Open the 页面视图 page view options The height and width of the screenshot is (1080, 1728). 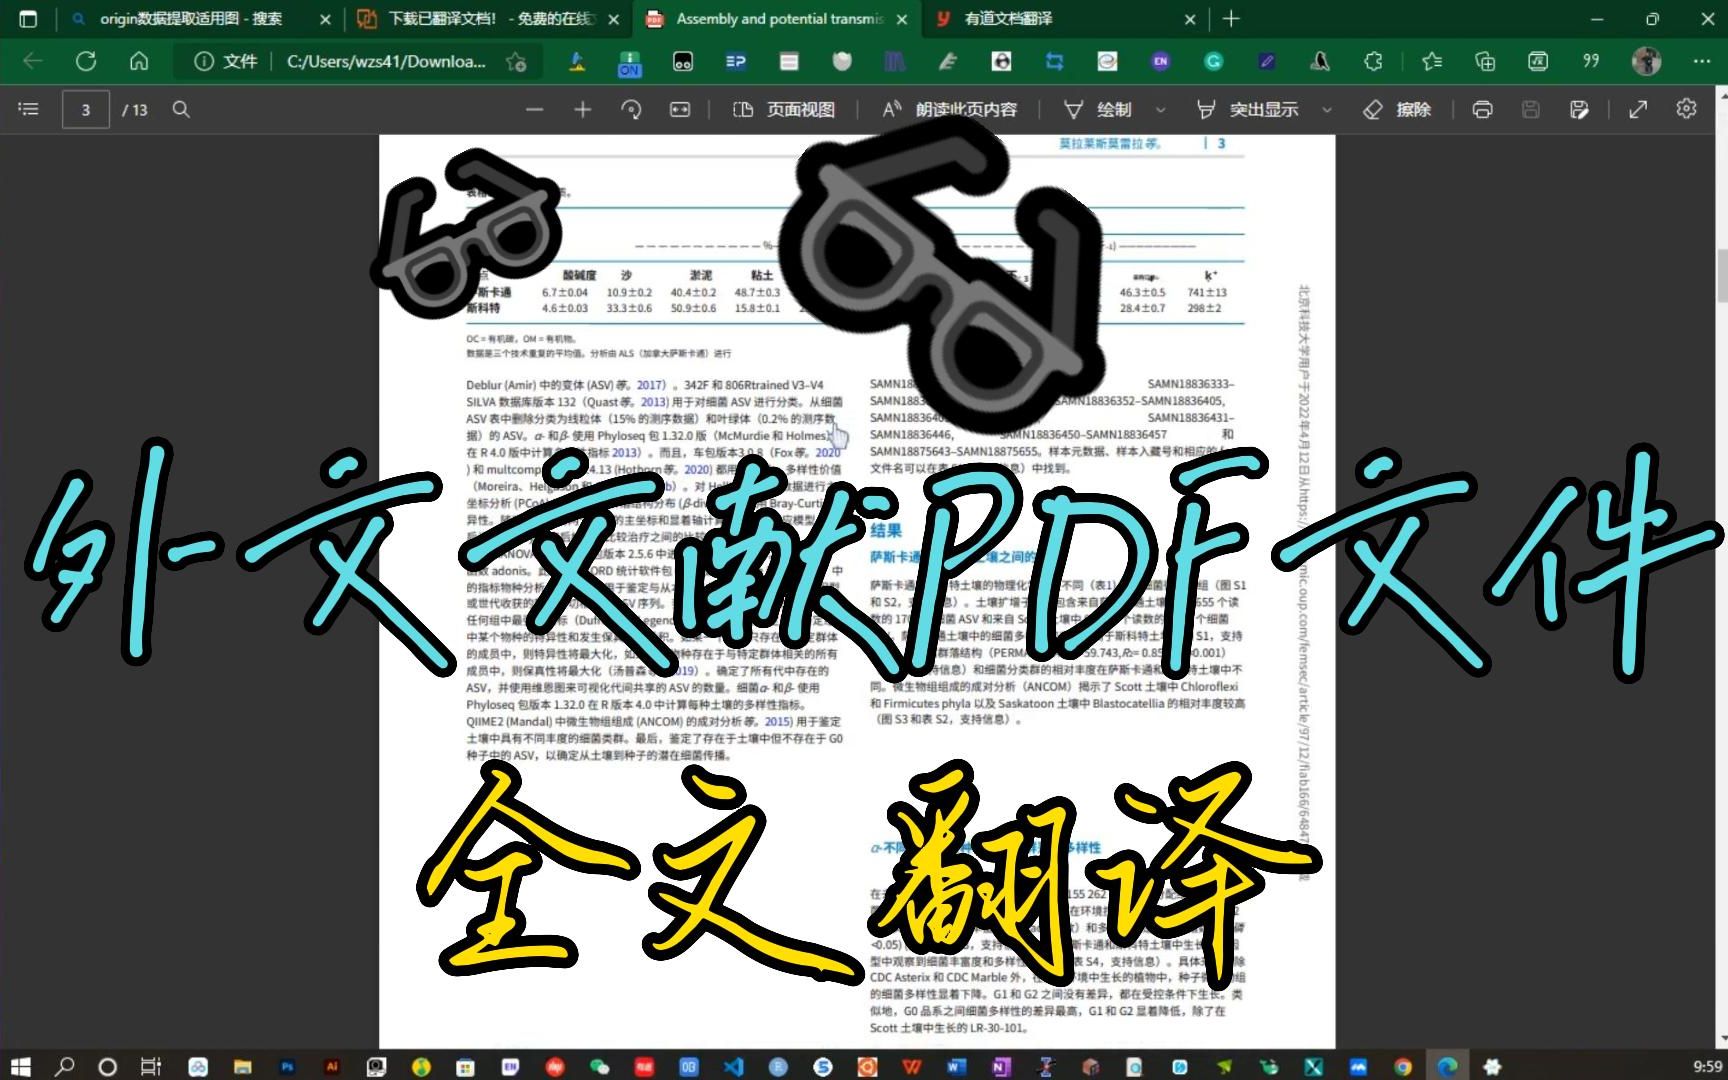[784, 109]
